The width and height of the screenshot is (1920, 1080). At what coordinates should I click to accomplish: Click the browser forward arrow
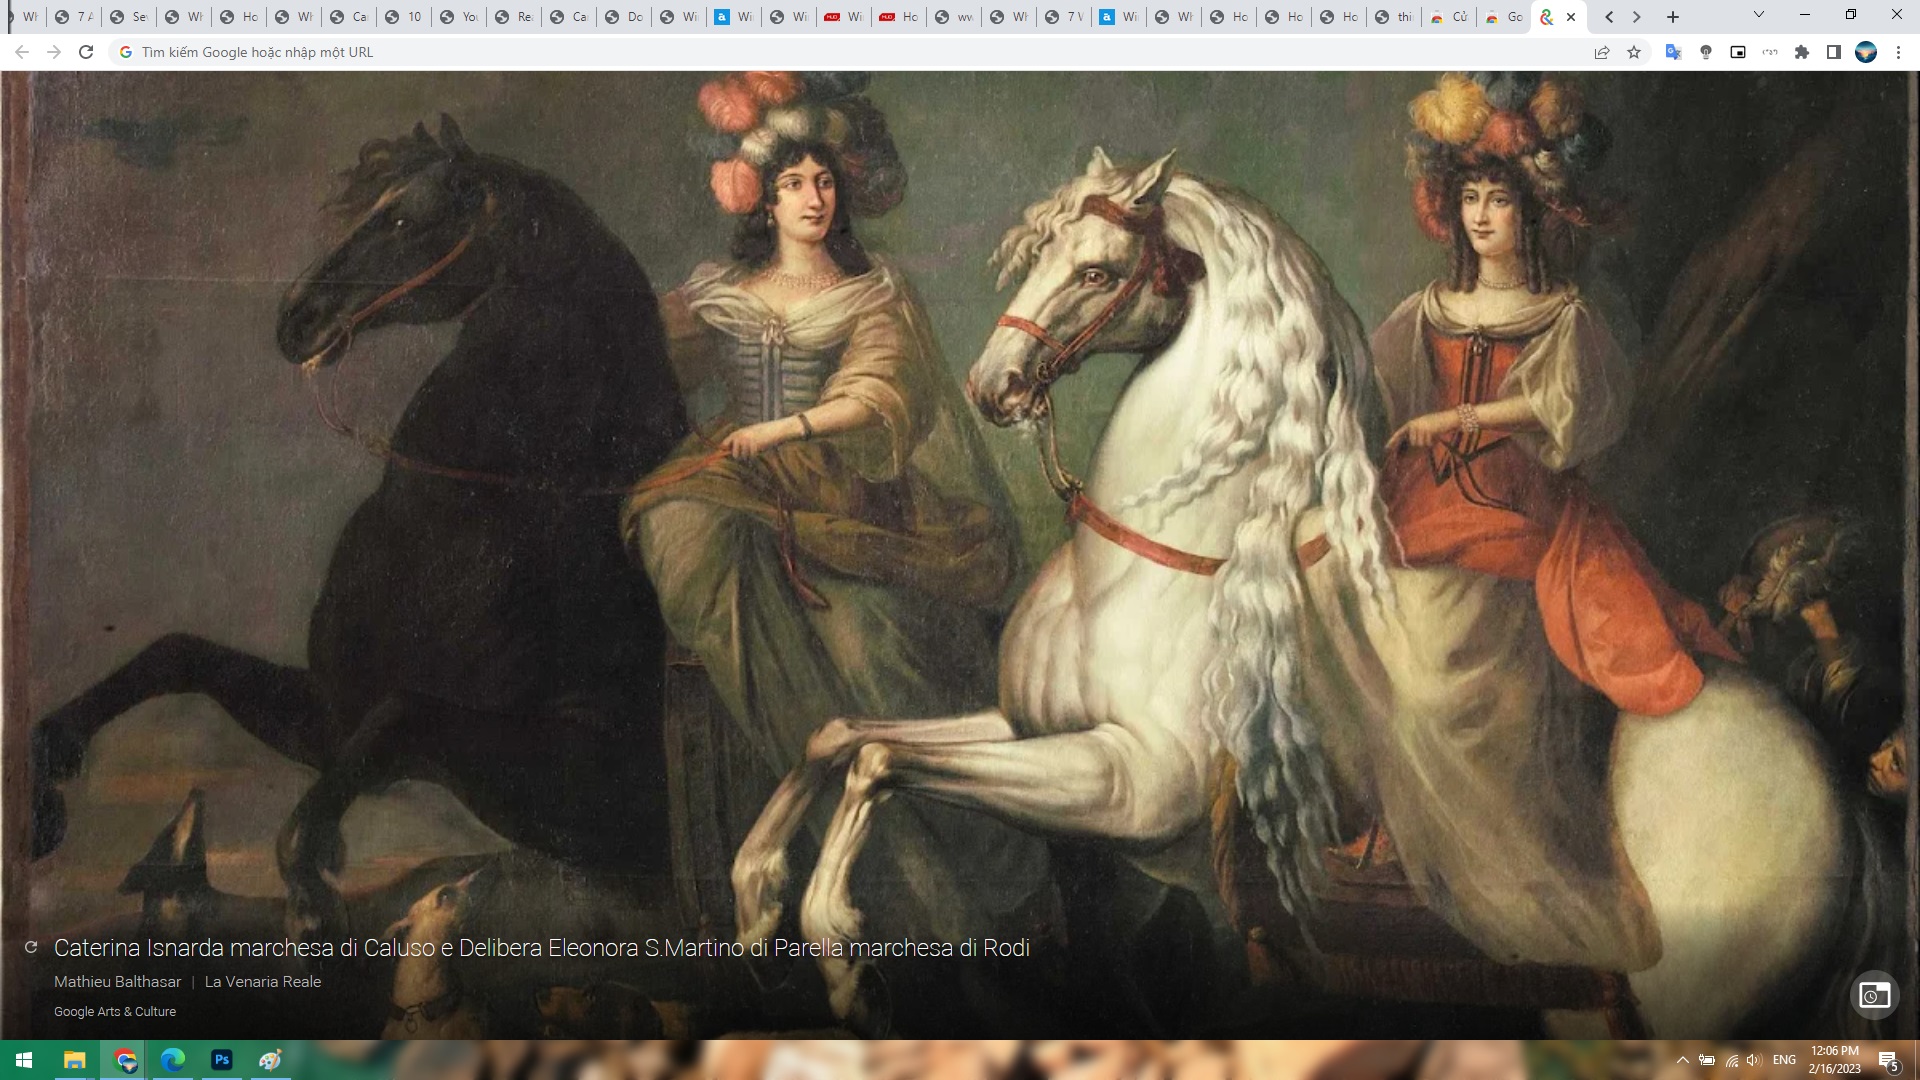tap(54, 52)
